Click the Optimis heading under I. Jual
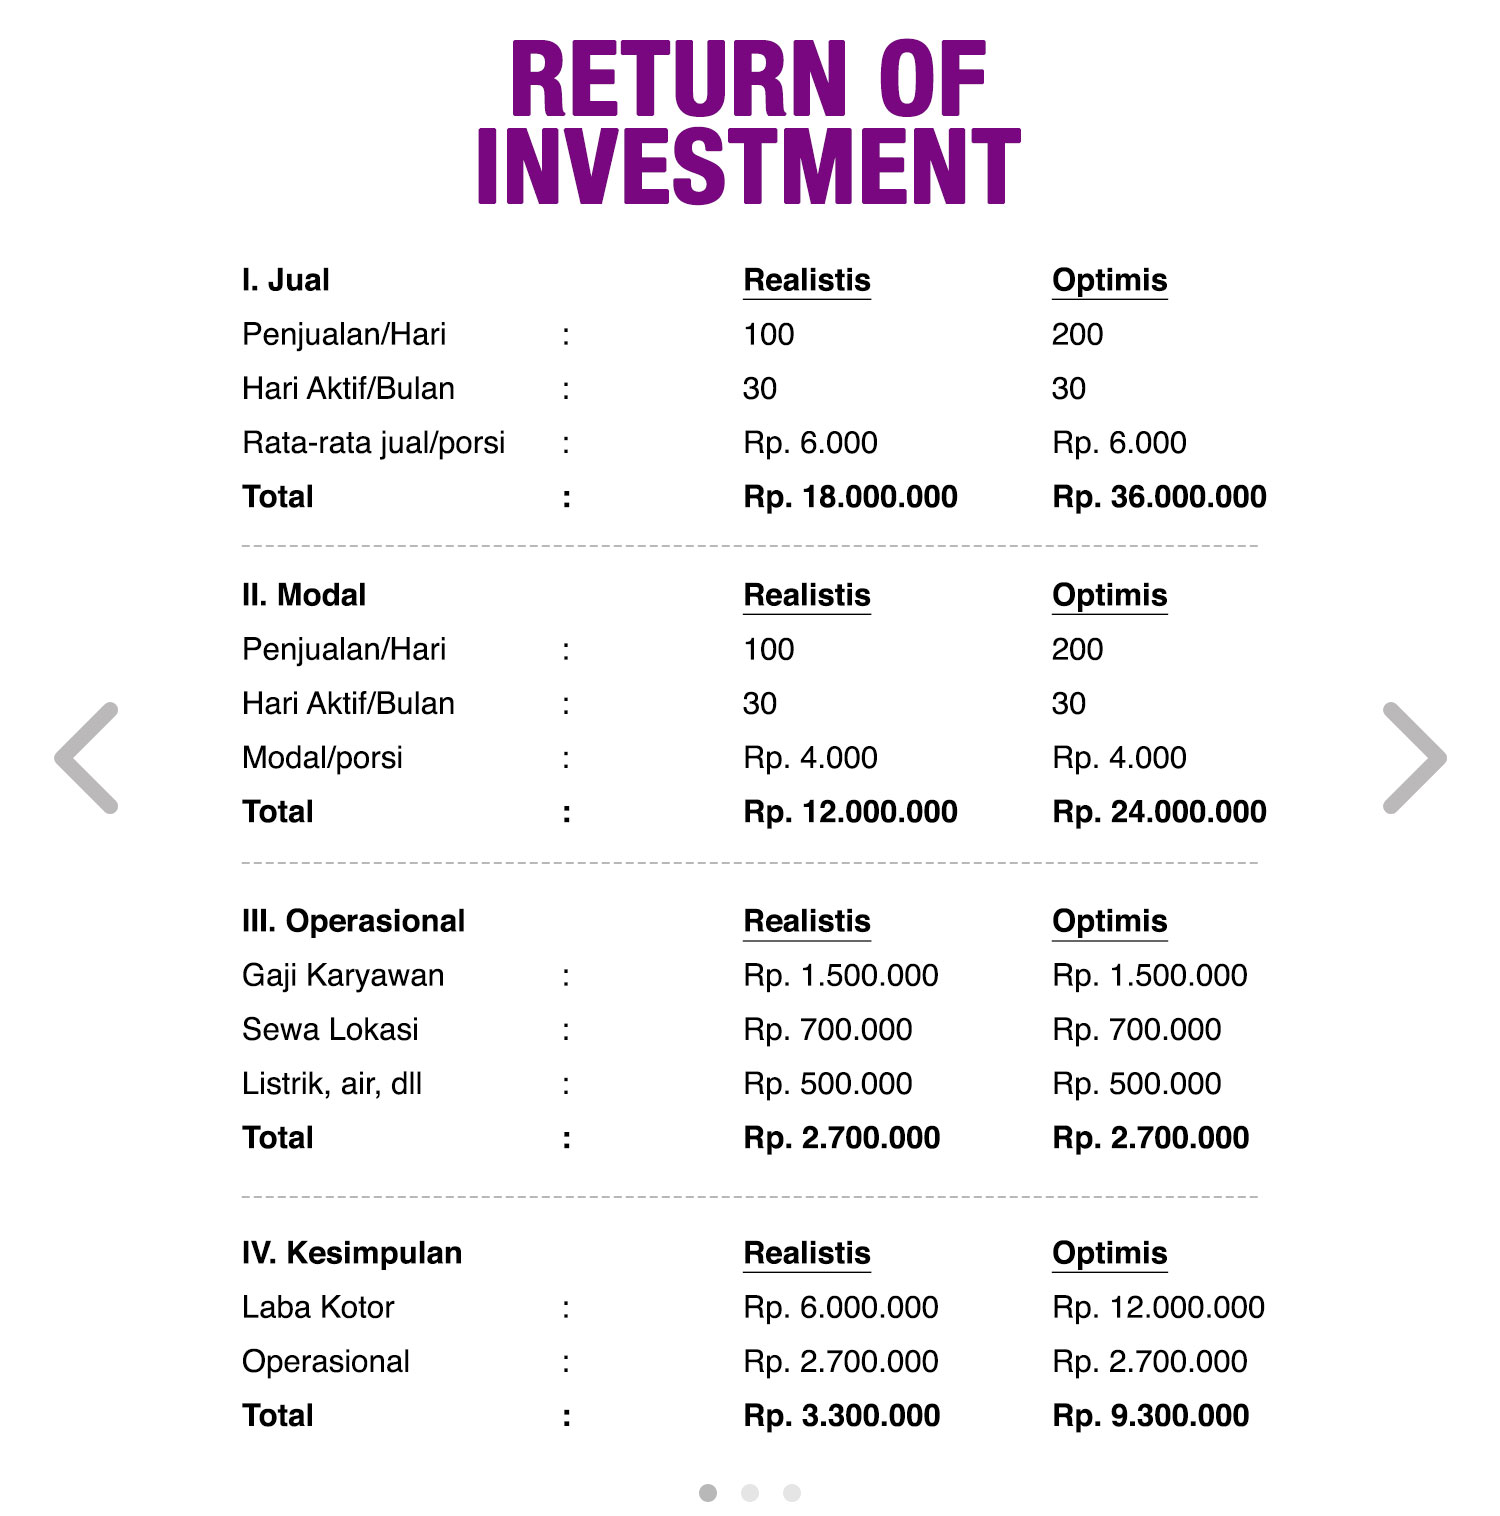This screenshot has height=1516, width=1500. [1109, 280]
